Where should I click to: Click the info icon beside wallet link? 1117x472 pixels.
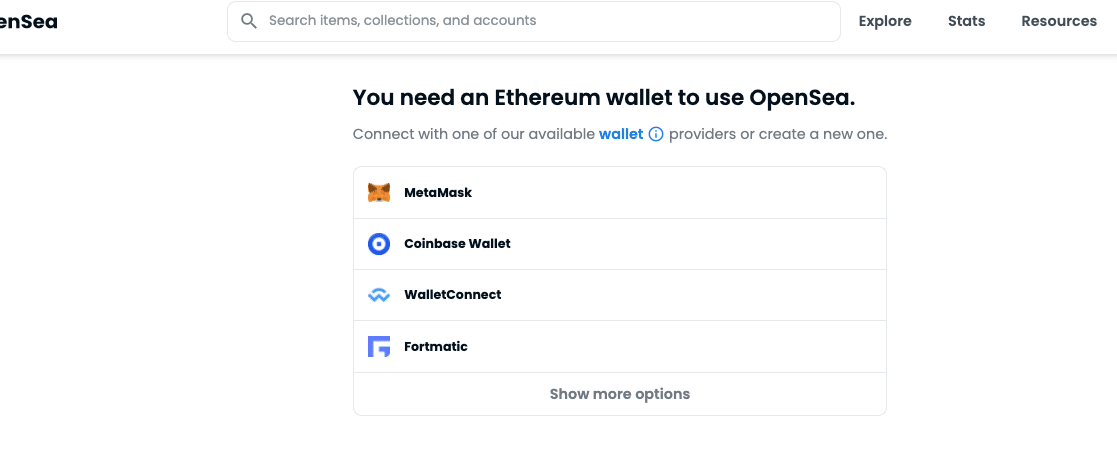point(656,134)
